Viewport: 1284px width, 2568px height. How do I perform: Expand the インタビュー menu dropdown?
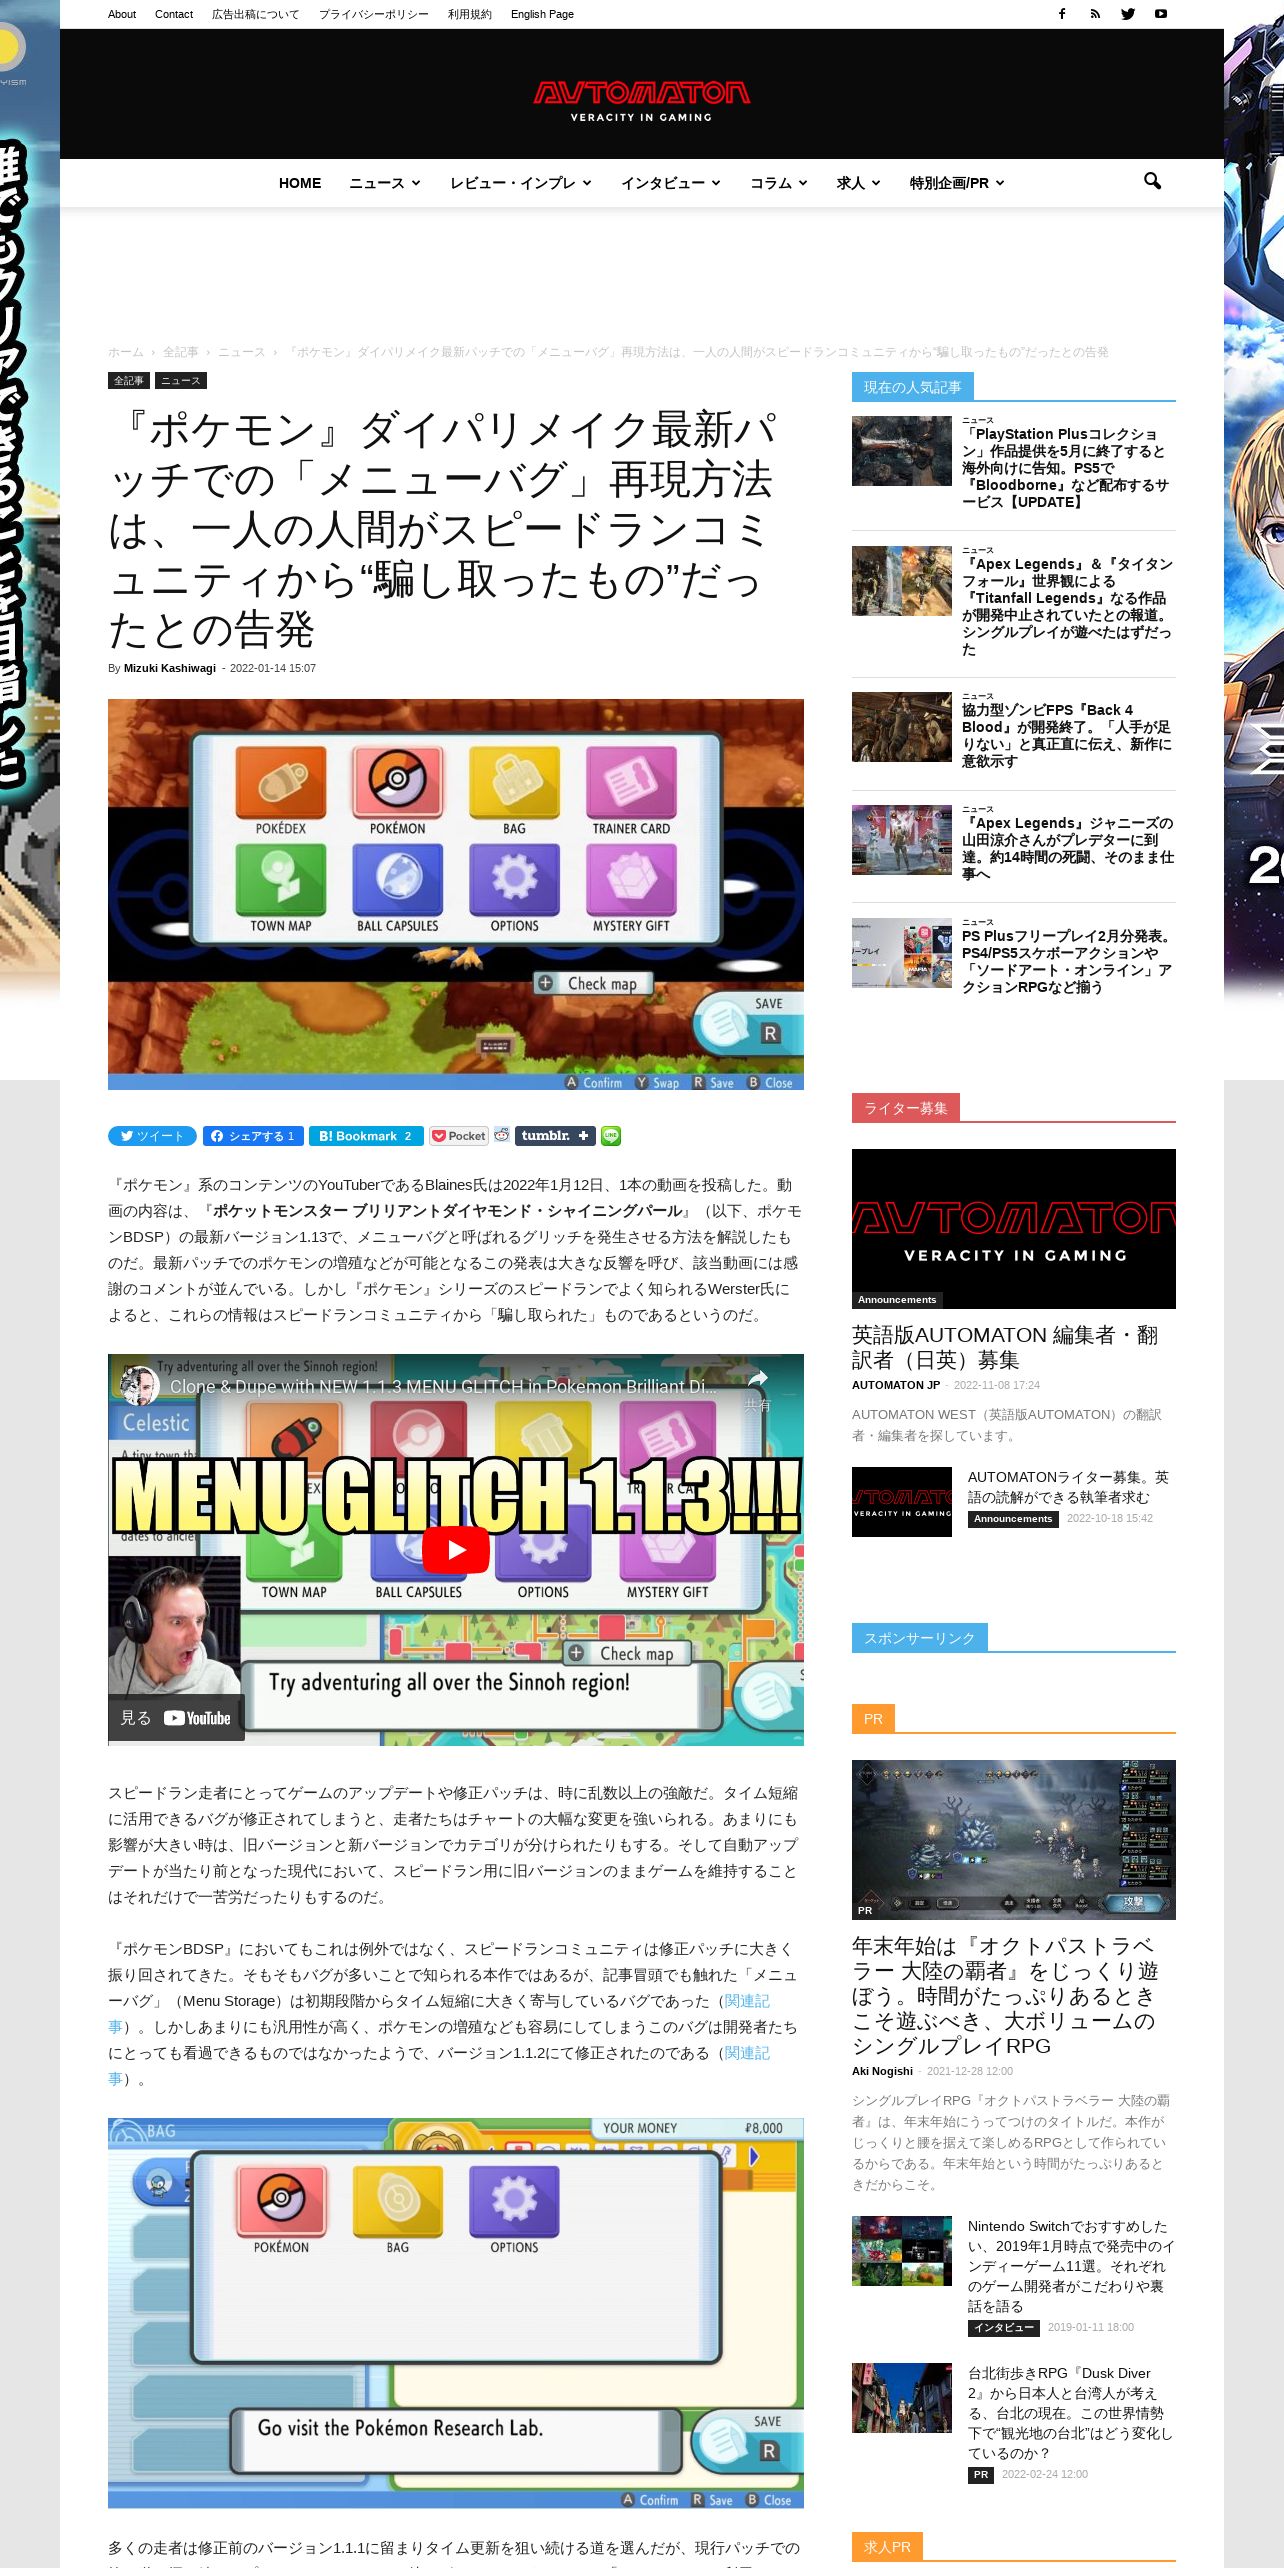[x=671, y=183]
